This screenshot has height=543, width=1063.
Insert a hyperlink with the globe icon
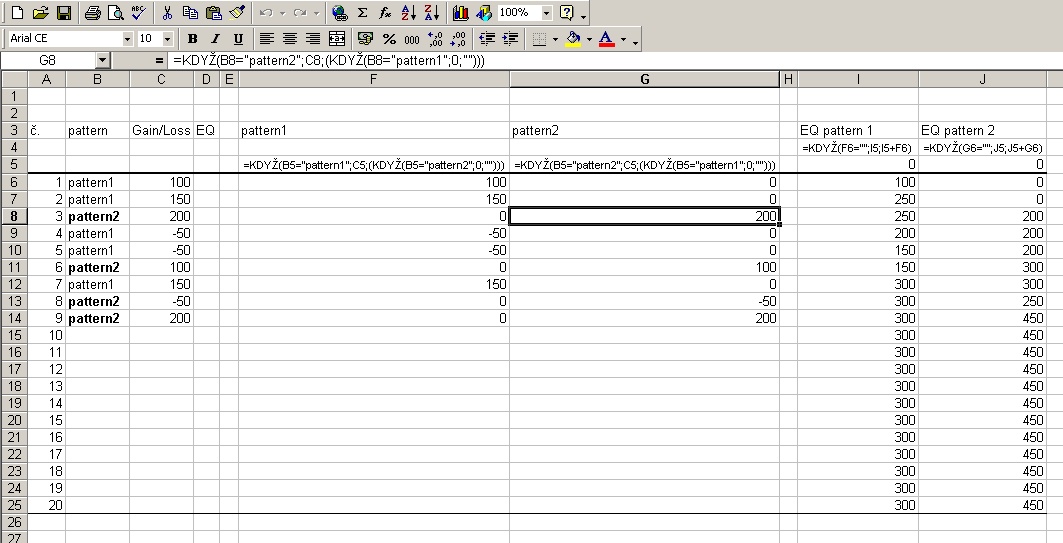[340, 12]
